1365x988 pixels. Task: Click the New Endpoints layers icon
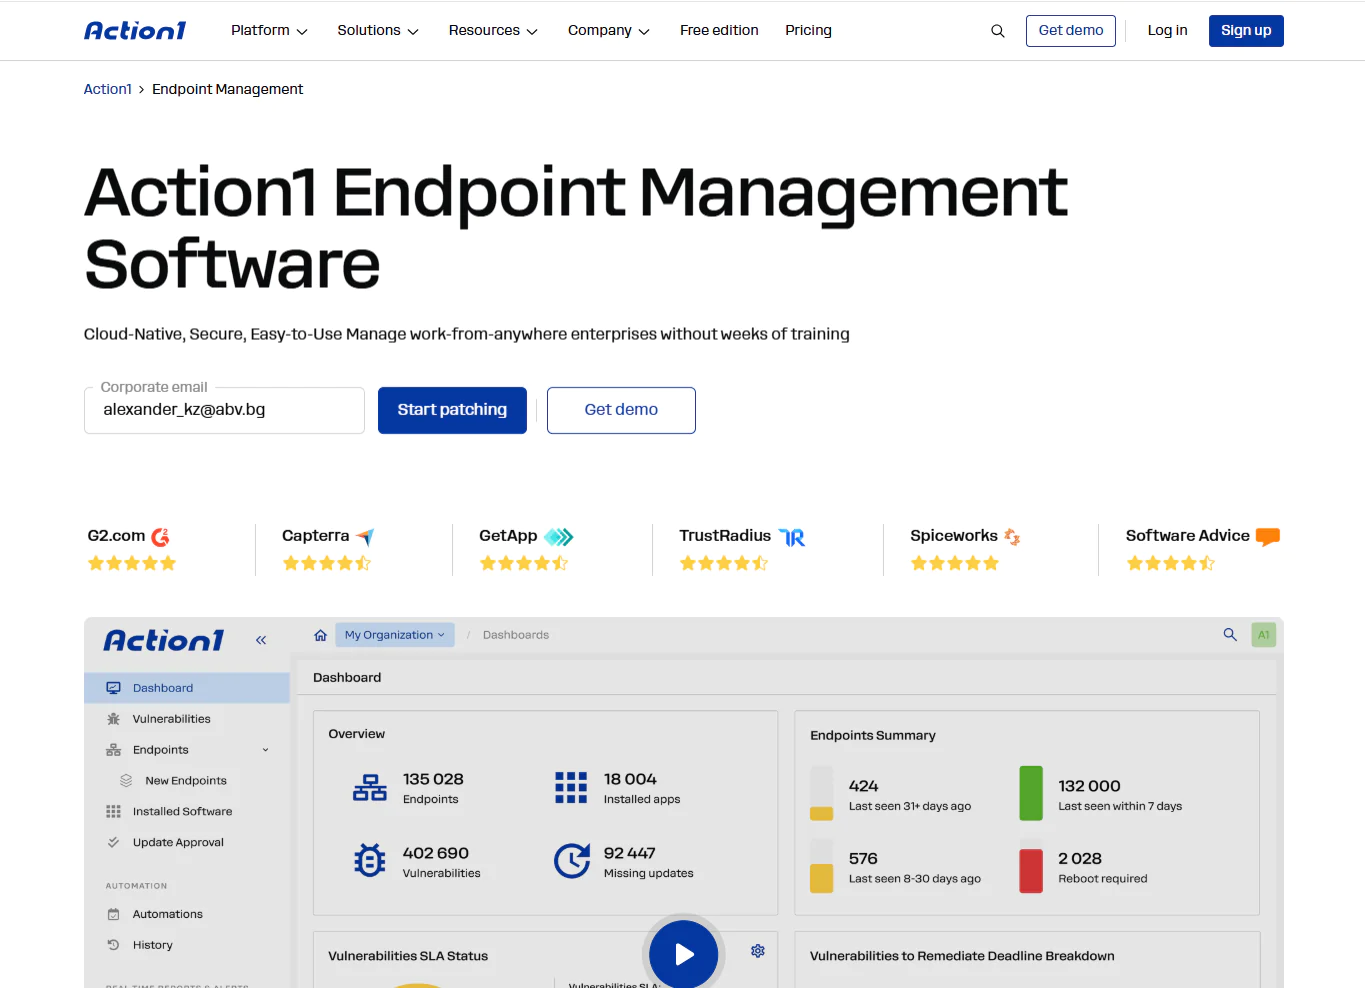click(x=126, y=781)
